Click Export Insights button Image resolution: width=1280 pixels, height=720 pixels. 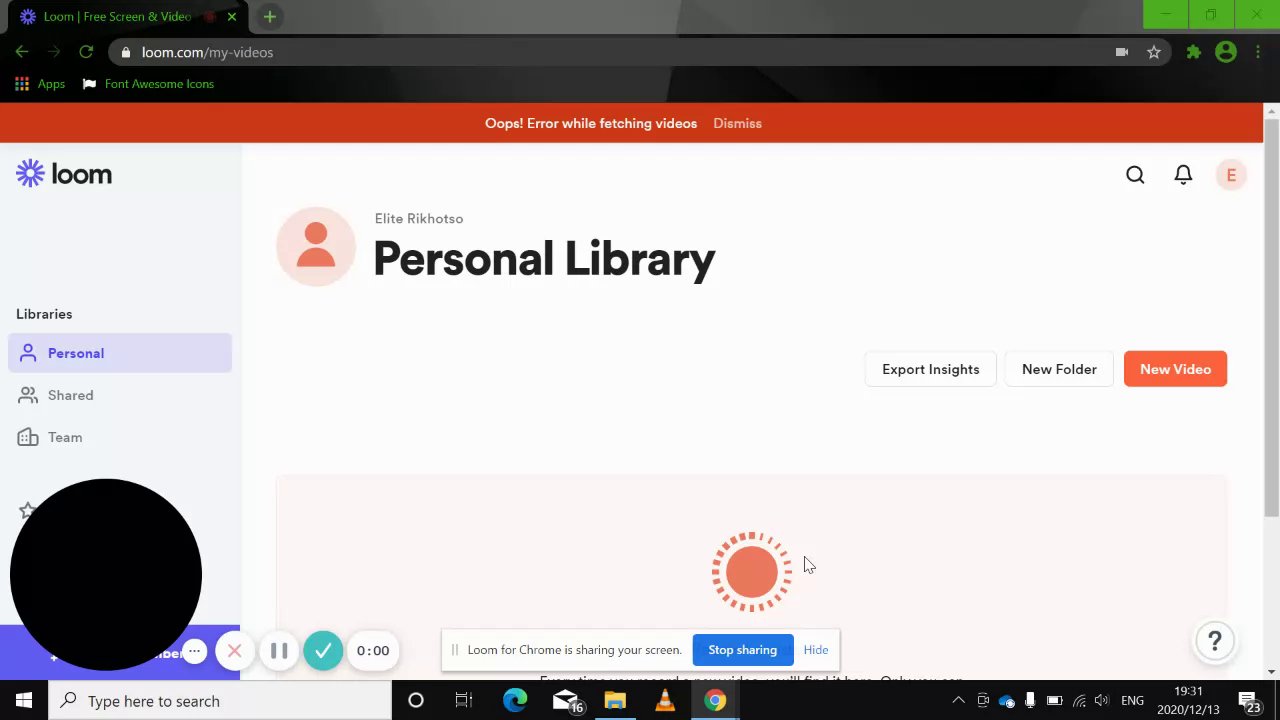click(x=930, y=369)
